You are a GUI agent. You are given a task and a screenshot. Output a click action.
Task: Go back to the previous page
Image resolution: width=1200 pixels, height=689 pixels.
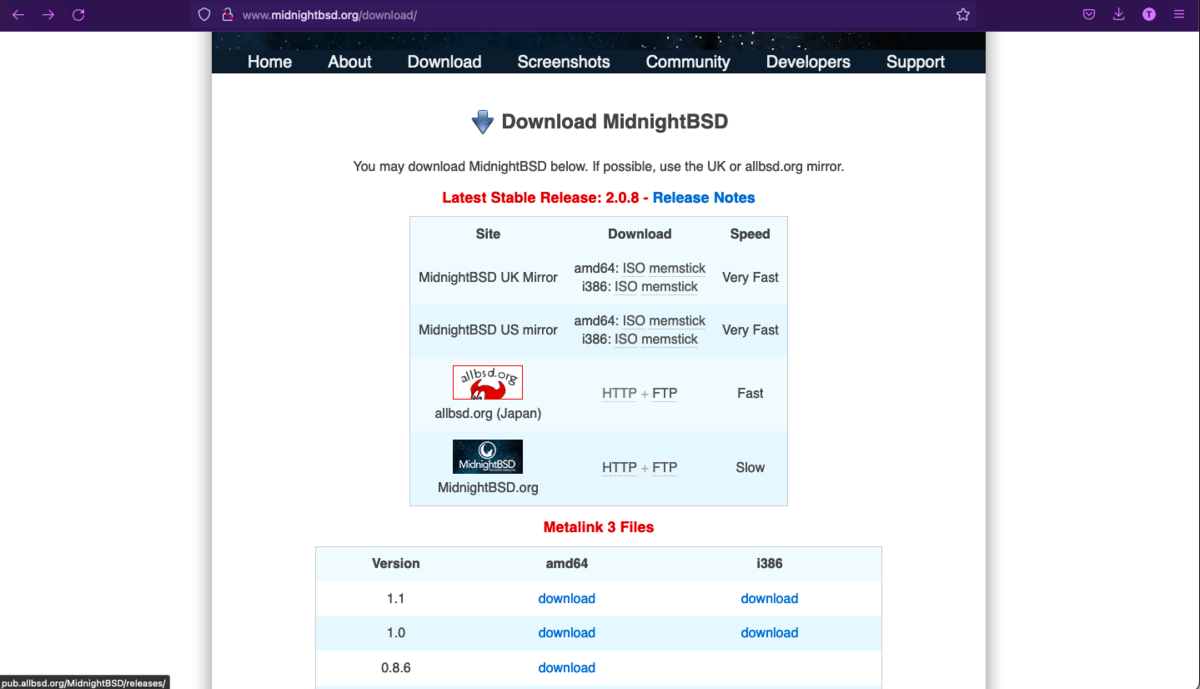coord(20,15)
